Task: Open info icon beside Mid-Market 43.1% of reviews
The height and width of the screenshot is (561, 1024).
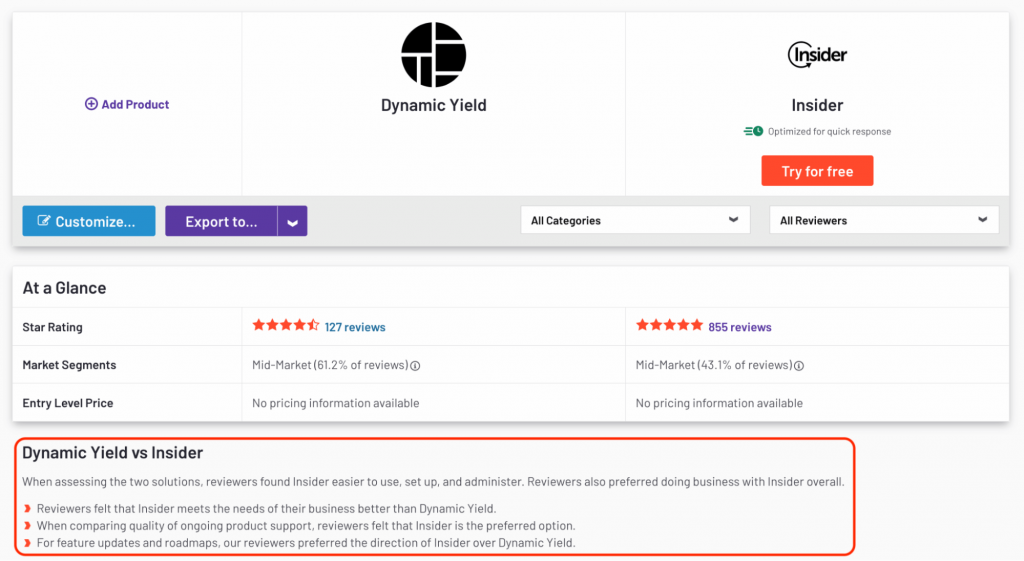Action: click(x=799, y=366)
